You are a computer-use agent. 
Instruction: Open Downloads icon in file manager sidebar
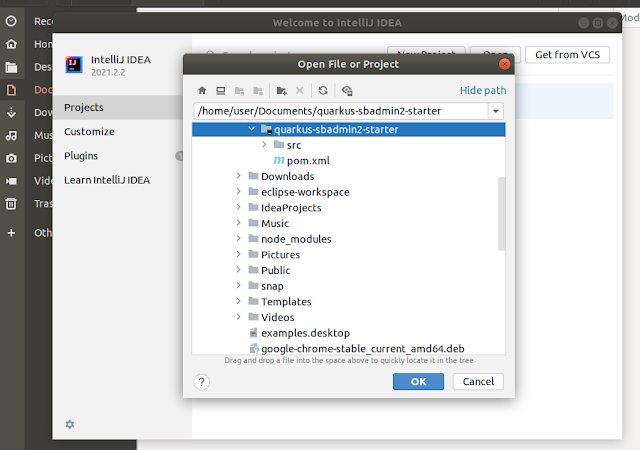click(11, 112)
